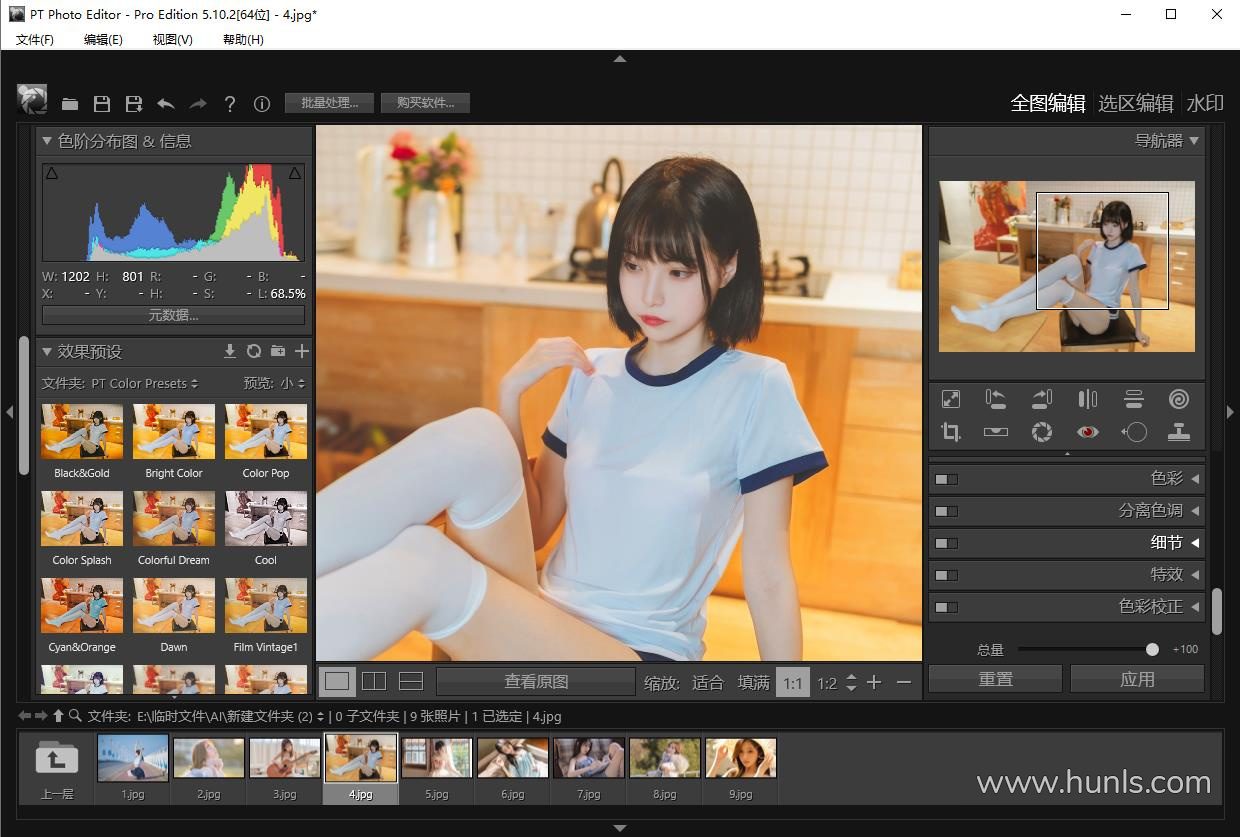Toggle the 色彩校正 on/off switch
Screen dimensions: 1240x837
(946, 607)
